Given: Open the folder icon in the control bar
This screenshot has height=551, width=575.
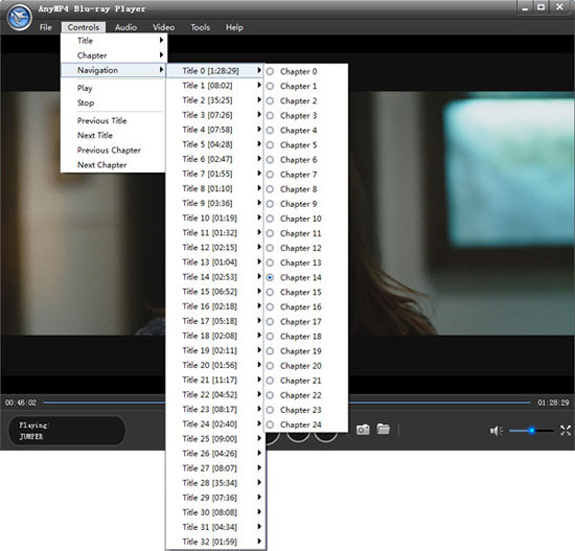Looking at the screenshot, I should pyautogui.click(x=383, y=429).
